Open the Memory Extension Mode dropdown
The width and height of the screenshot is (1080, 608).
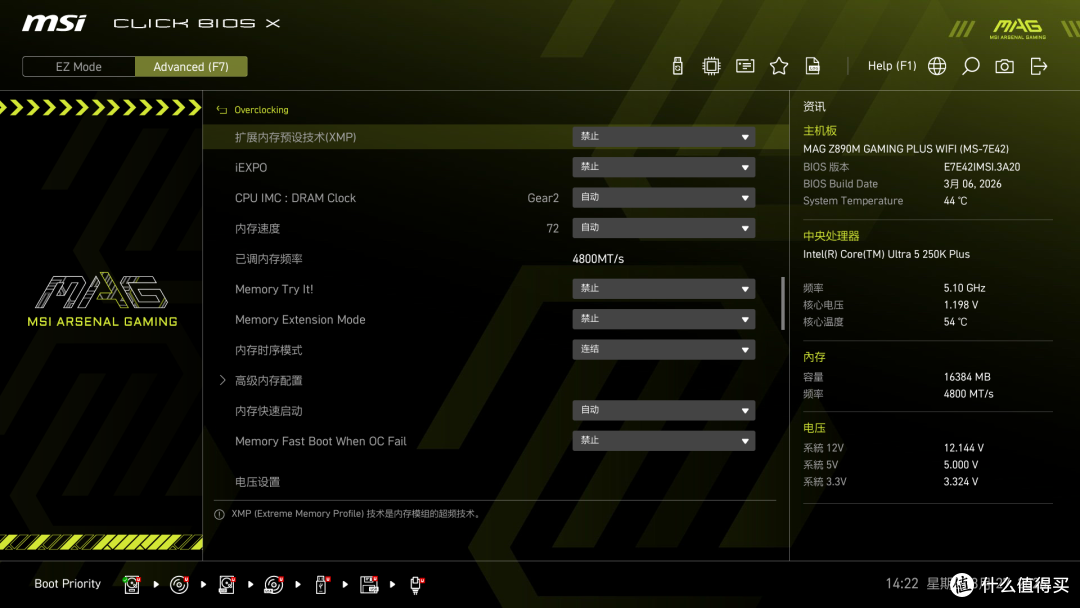(x=663, y=319)
